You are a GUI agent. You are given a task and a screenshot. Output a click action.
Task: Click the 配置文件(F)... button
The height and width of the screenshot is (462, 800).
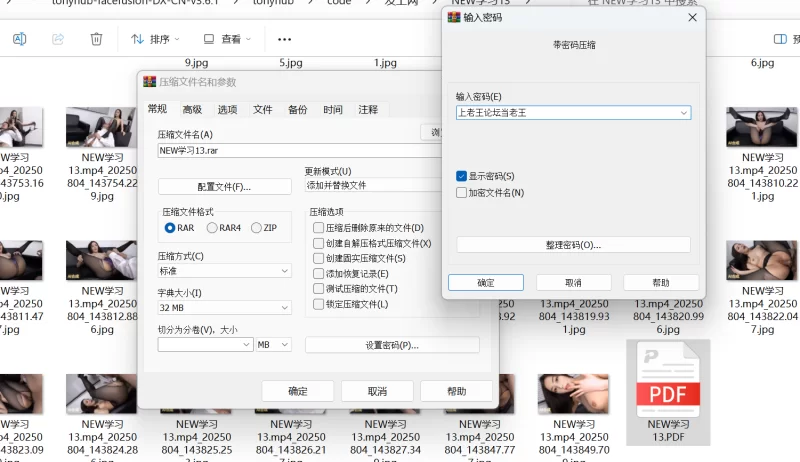coord(224,187)
